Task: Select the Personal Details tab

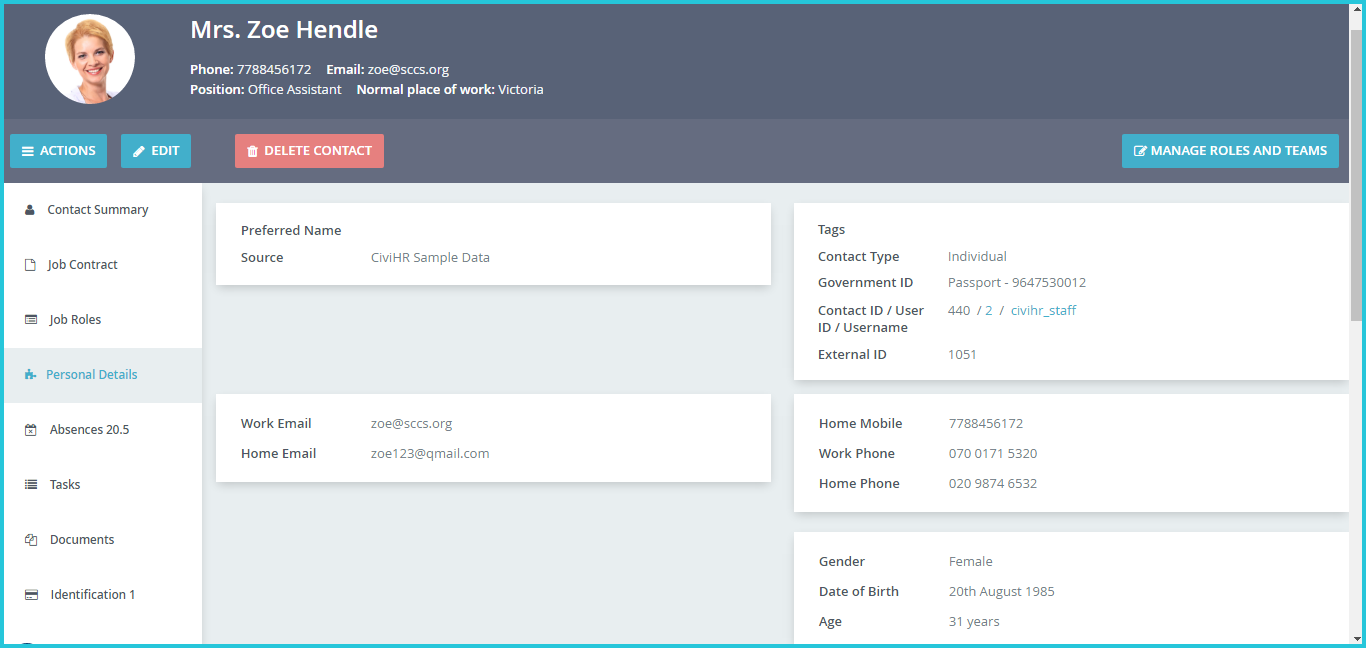Action: 103,375
